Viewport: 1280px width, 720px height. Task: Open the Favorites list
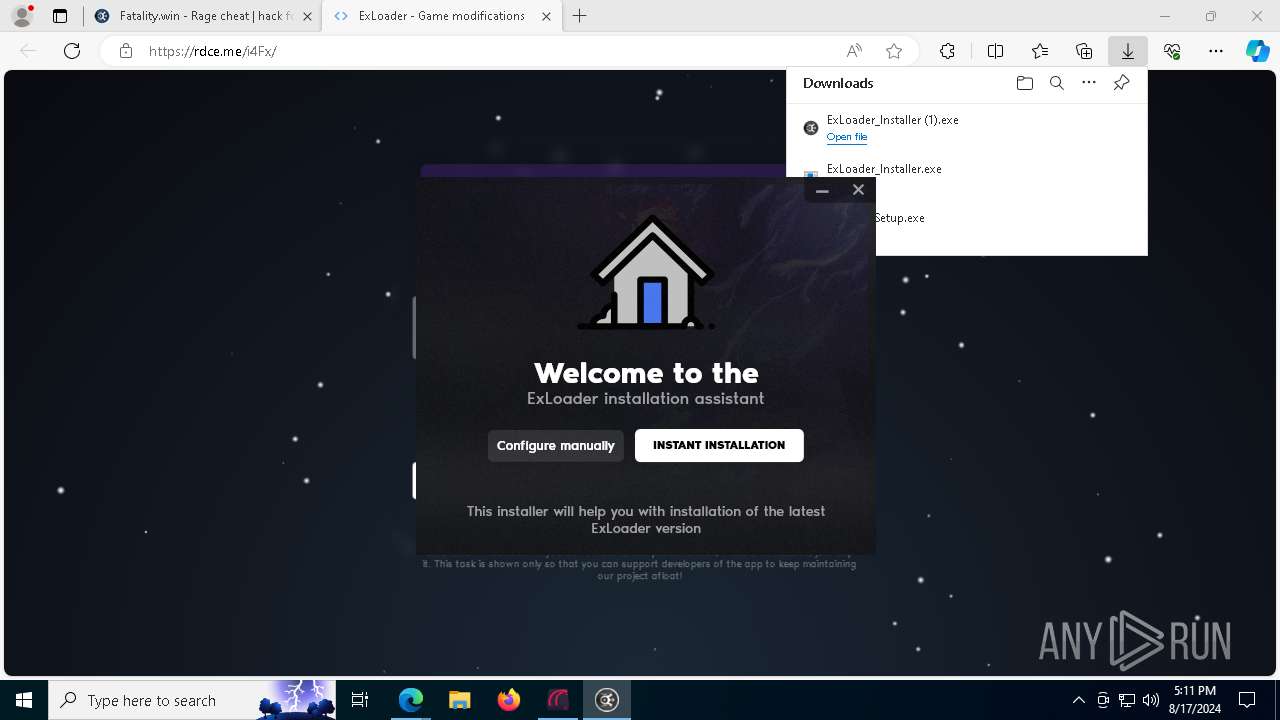(x=1040, y=51)
